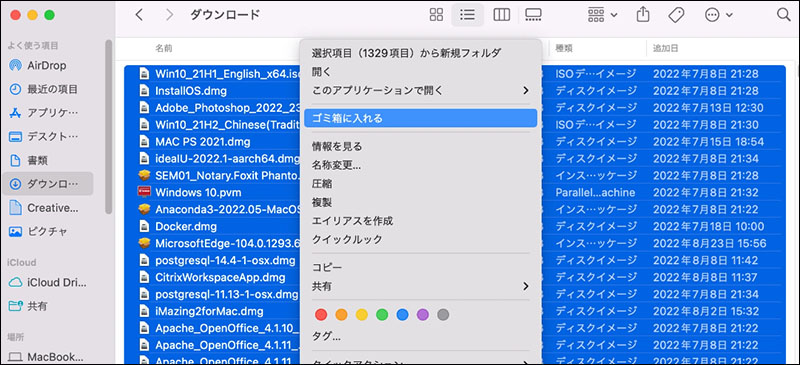Image resolution: width=800 pixels, height=365 pixels.
Task: Switch to column view
Action: (x=502, y=15)
